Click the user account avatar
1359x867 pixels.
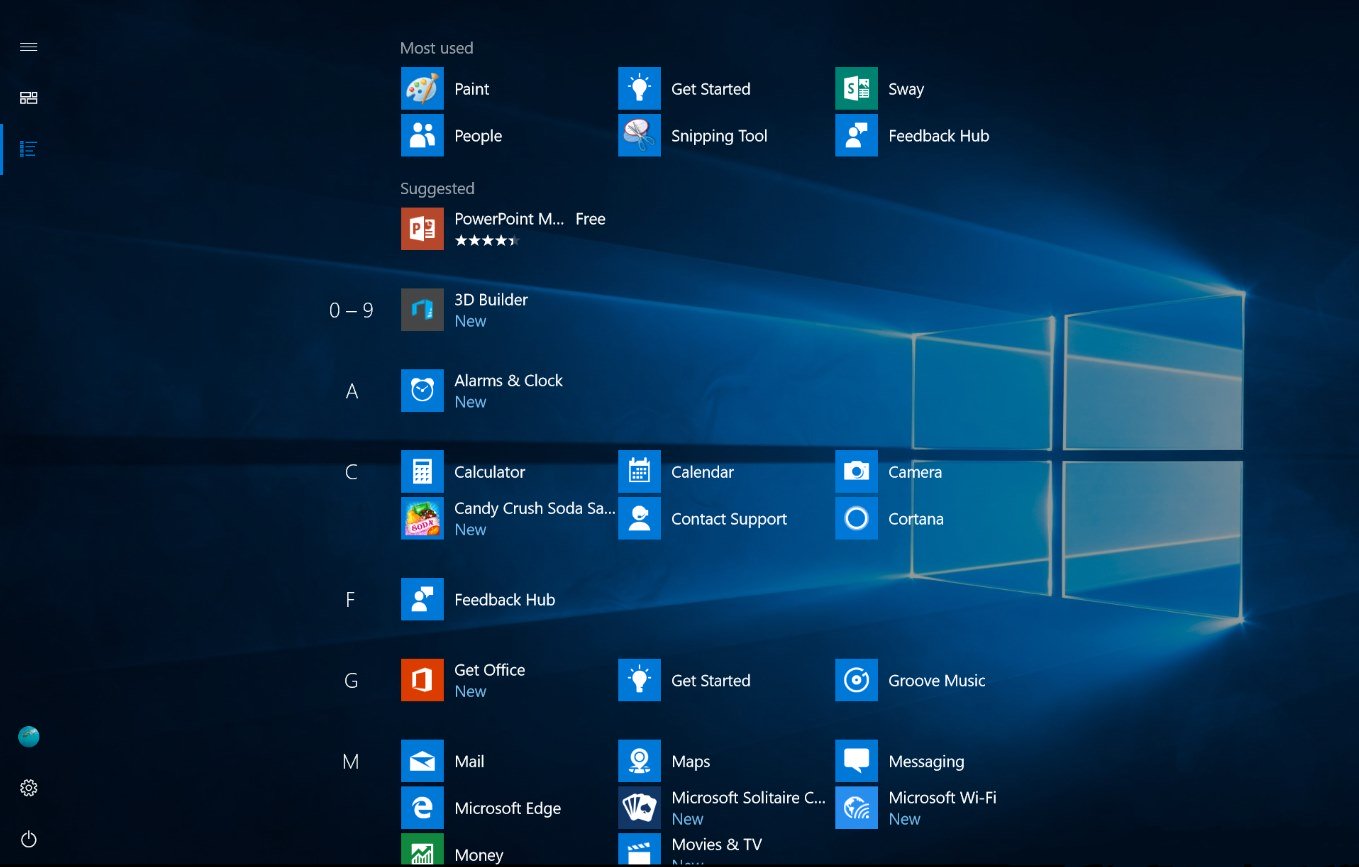[29, 737]
